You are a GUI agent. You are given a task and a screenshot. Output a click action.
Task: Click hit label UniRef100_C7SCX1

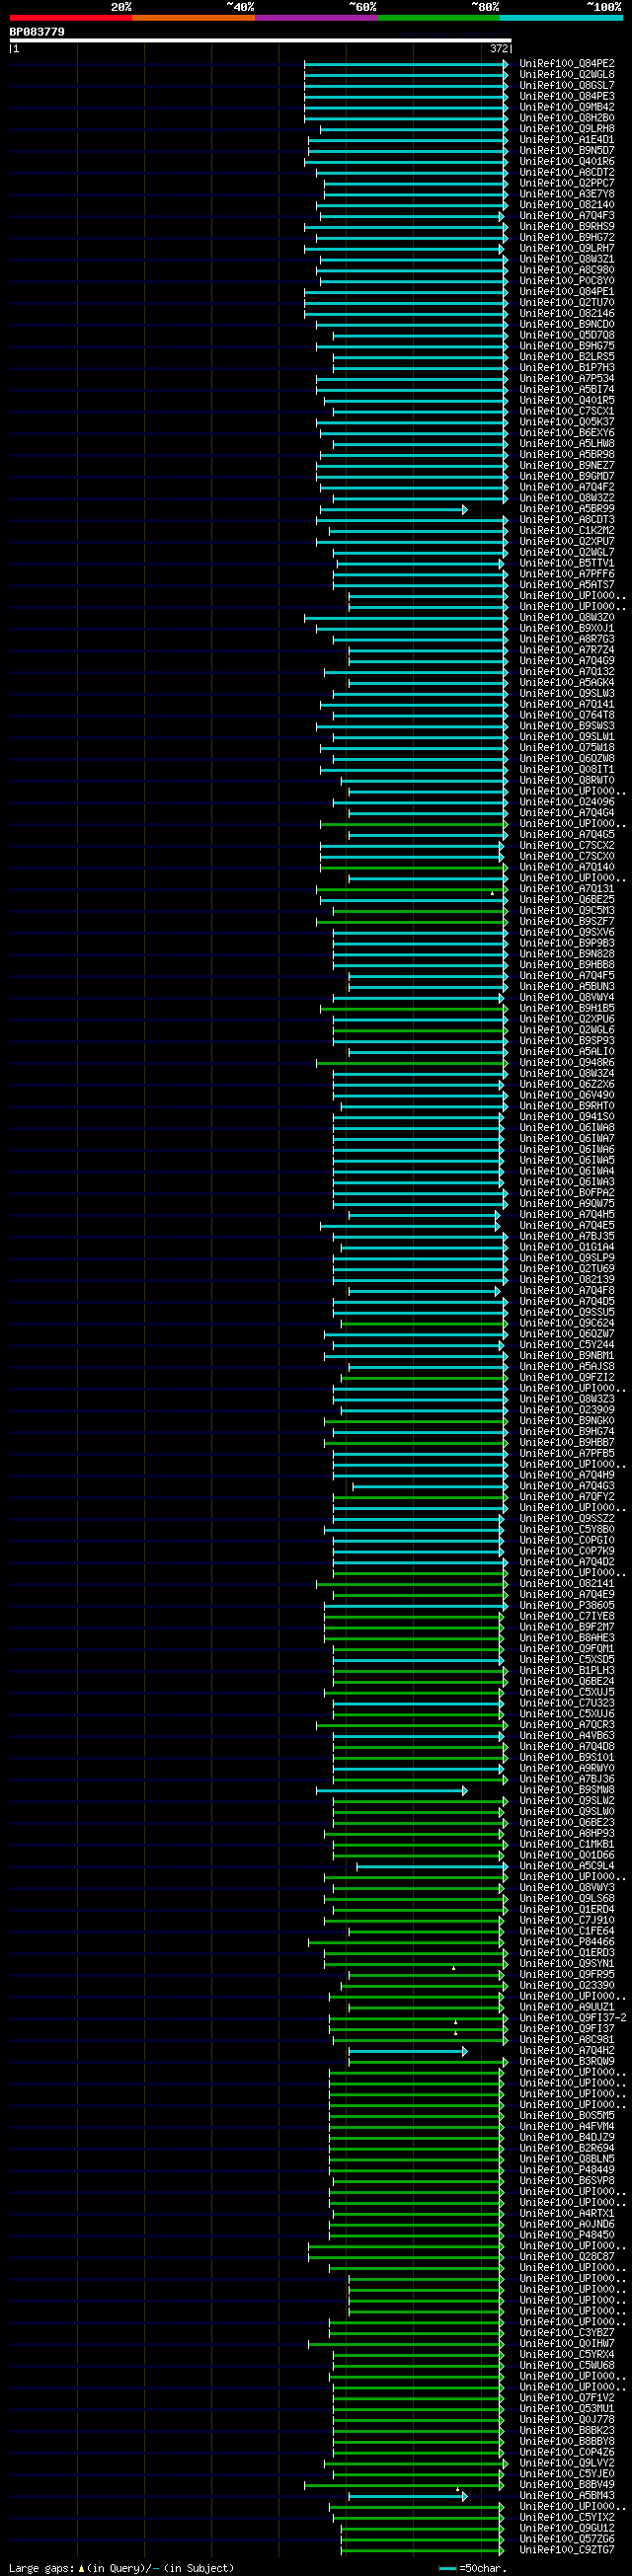pos(567,412)
